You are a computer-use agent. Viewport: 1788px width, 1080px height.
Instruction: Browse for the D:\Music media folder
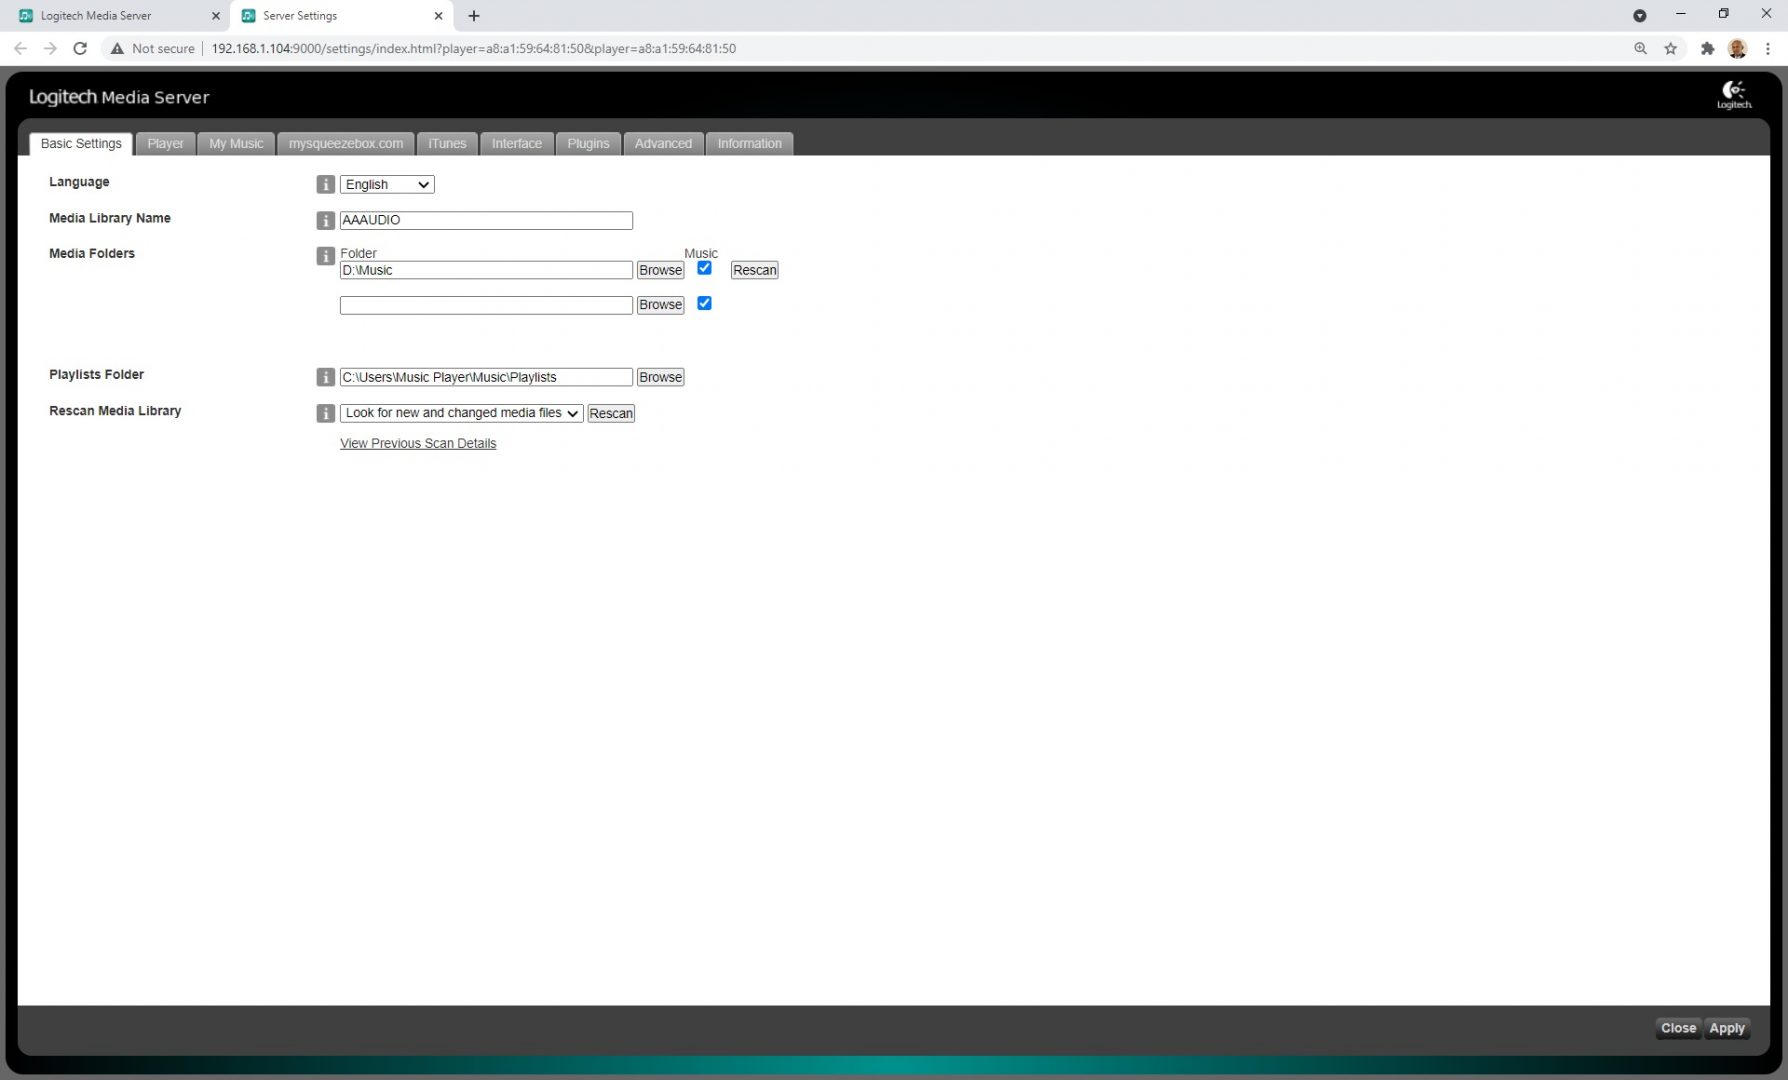coord(660,270)
